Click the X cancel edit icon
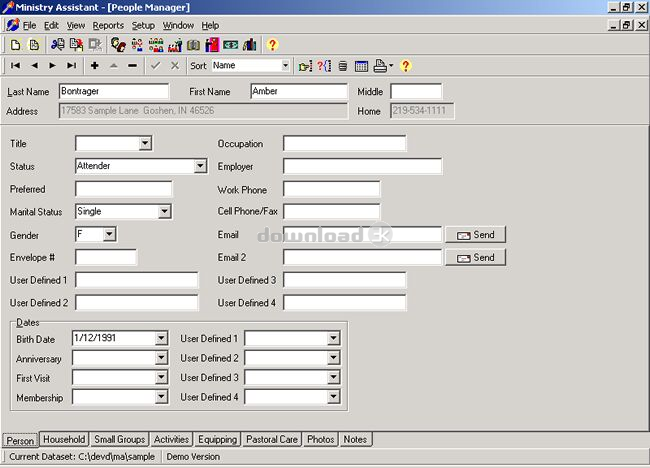 175,65
